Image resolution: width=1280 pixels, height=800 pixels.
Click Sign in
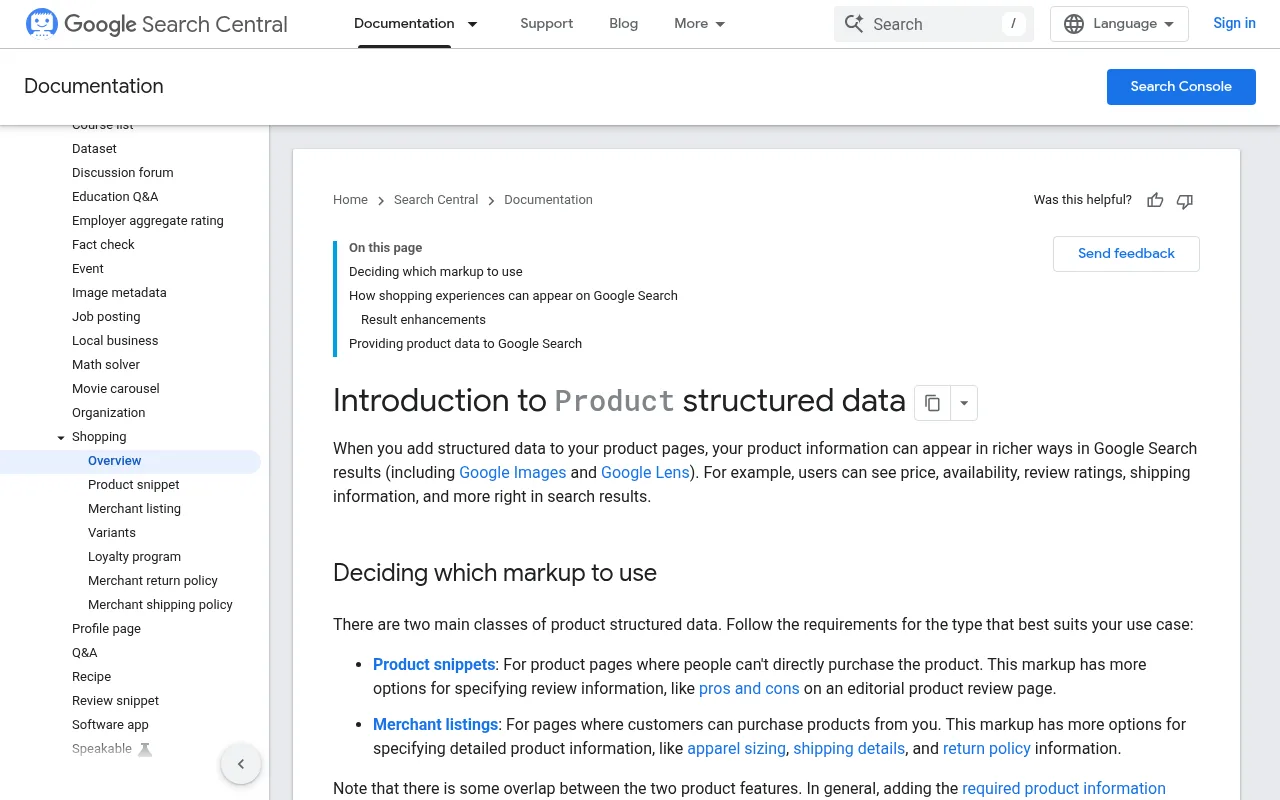click(1234, 24)
